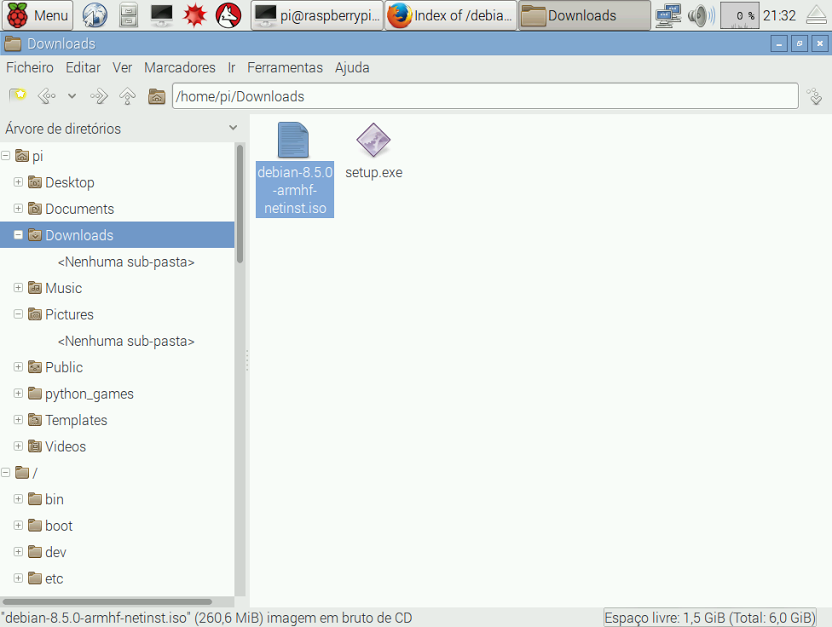Image resolution: width=832 pixels, height=627 pixels.
Task: Click the eject icon in the system tray
Action: coord(817,15)
